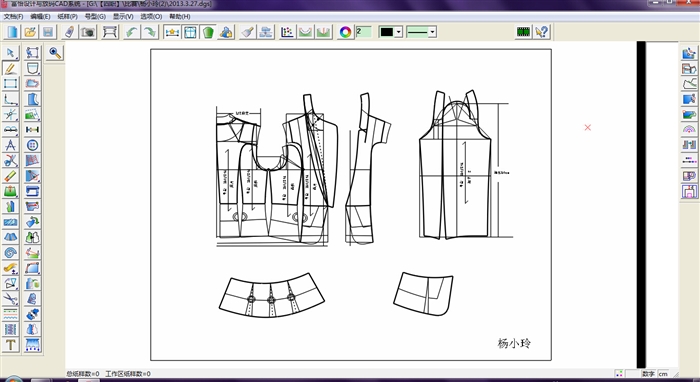Toggle the green pattern piece fill button
Image resolution: width=700 pixels, height=382 pixels.
tap(208, 32)
